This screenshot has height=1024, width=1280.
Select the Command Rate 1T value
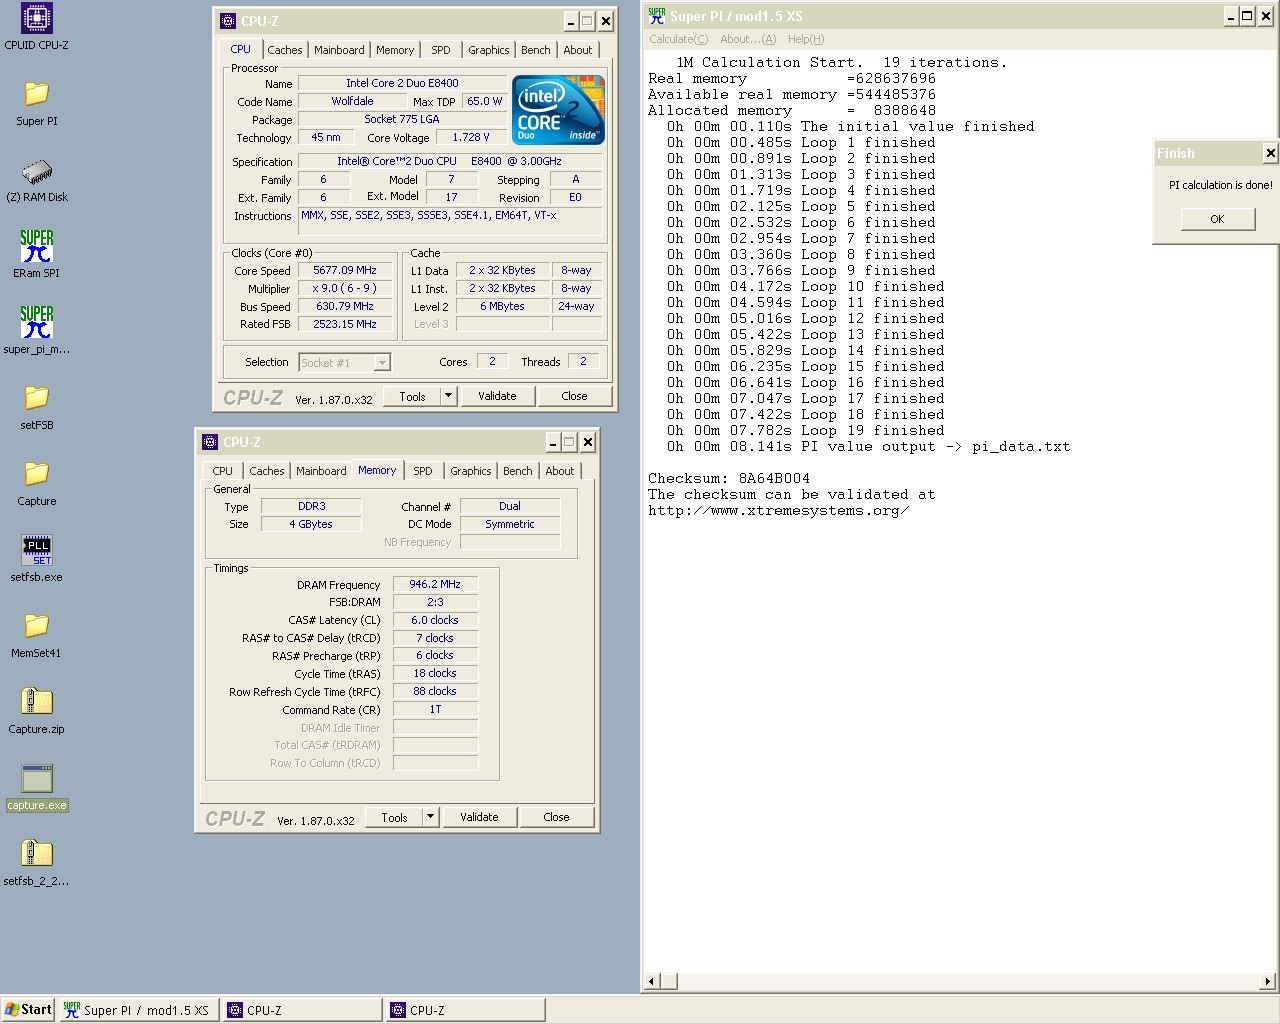tap(435, 710)
